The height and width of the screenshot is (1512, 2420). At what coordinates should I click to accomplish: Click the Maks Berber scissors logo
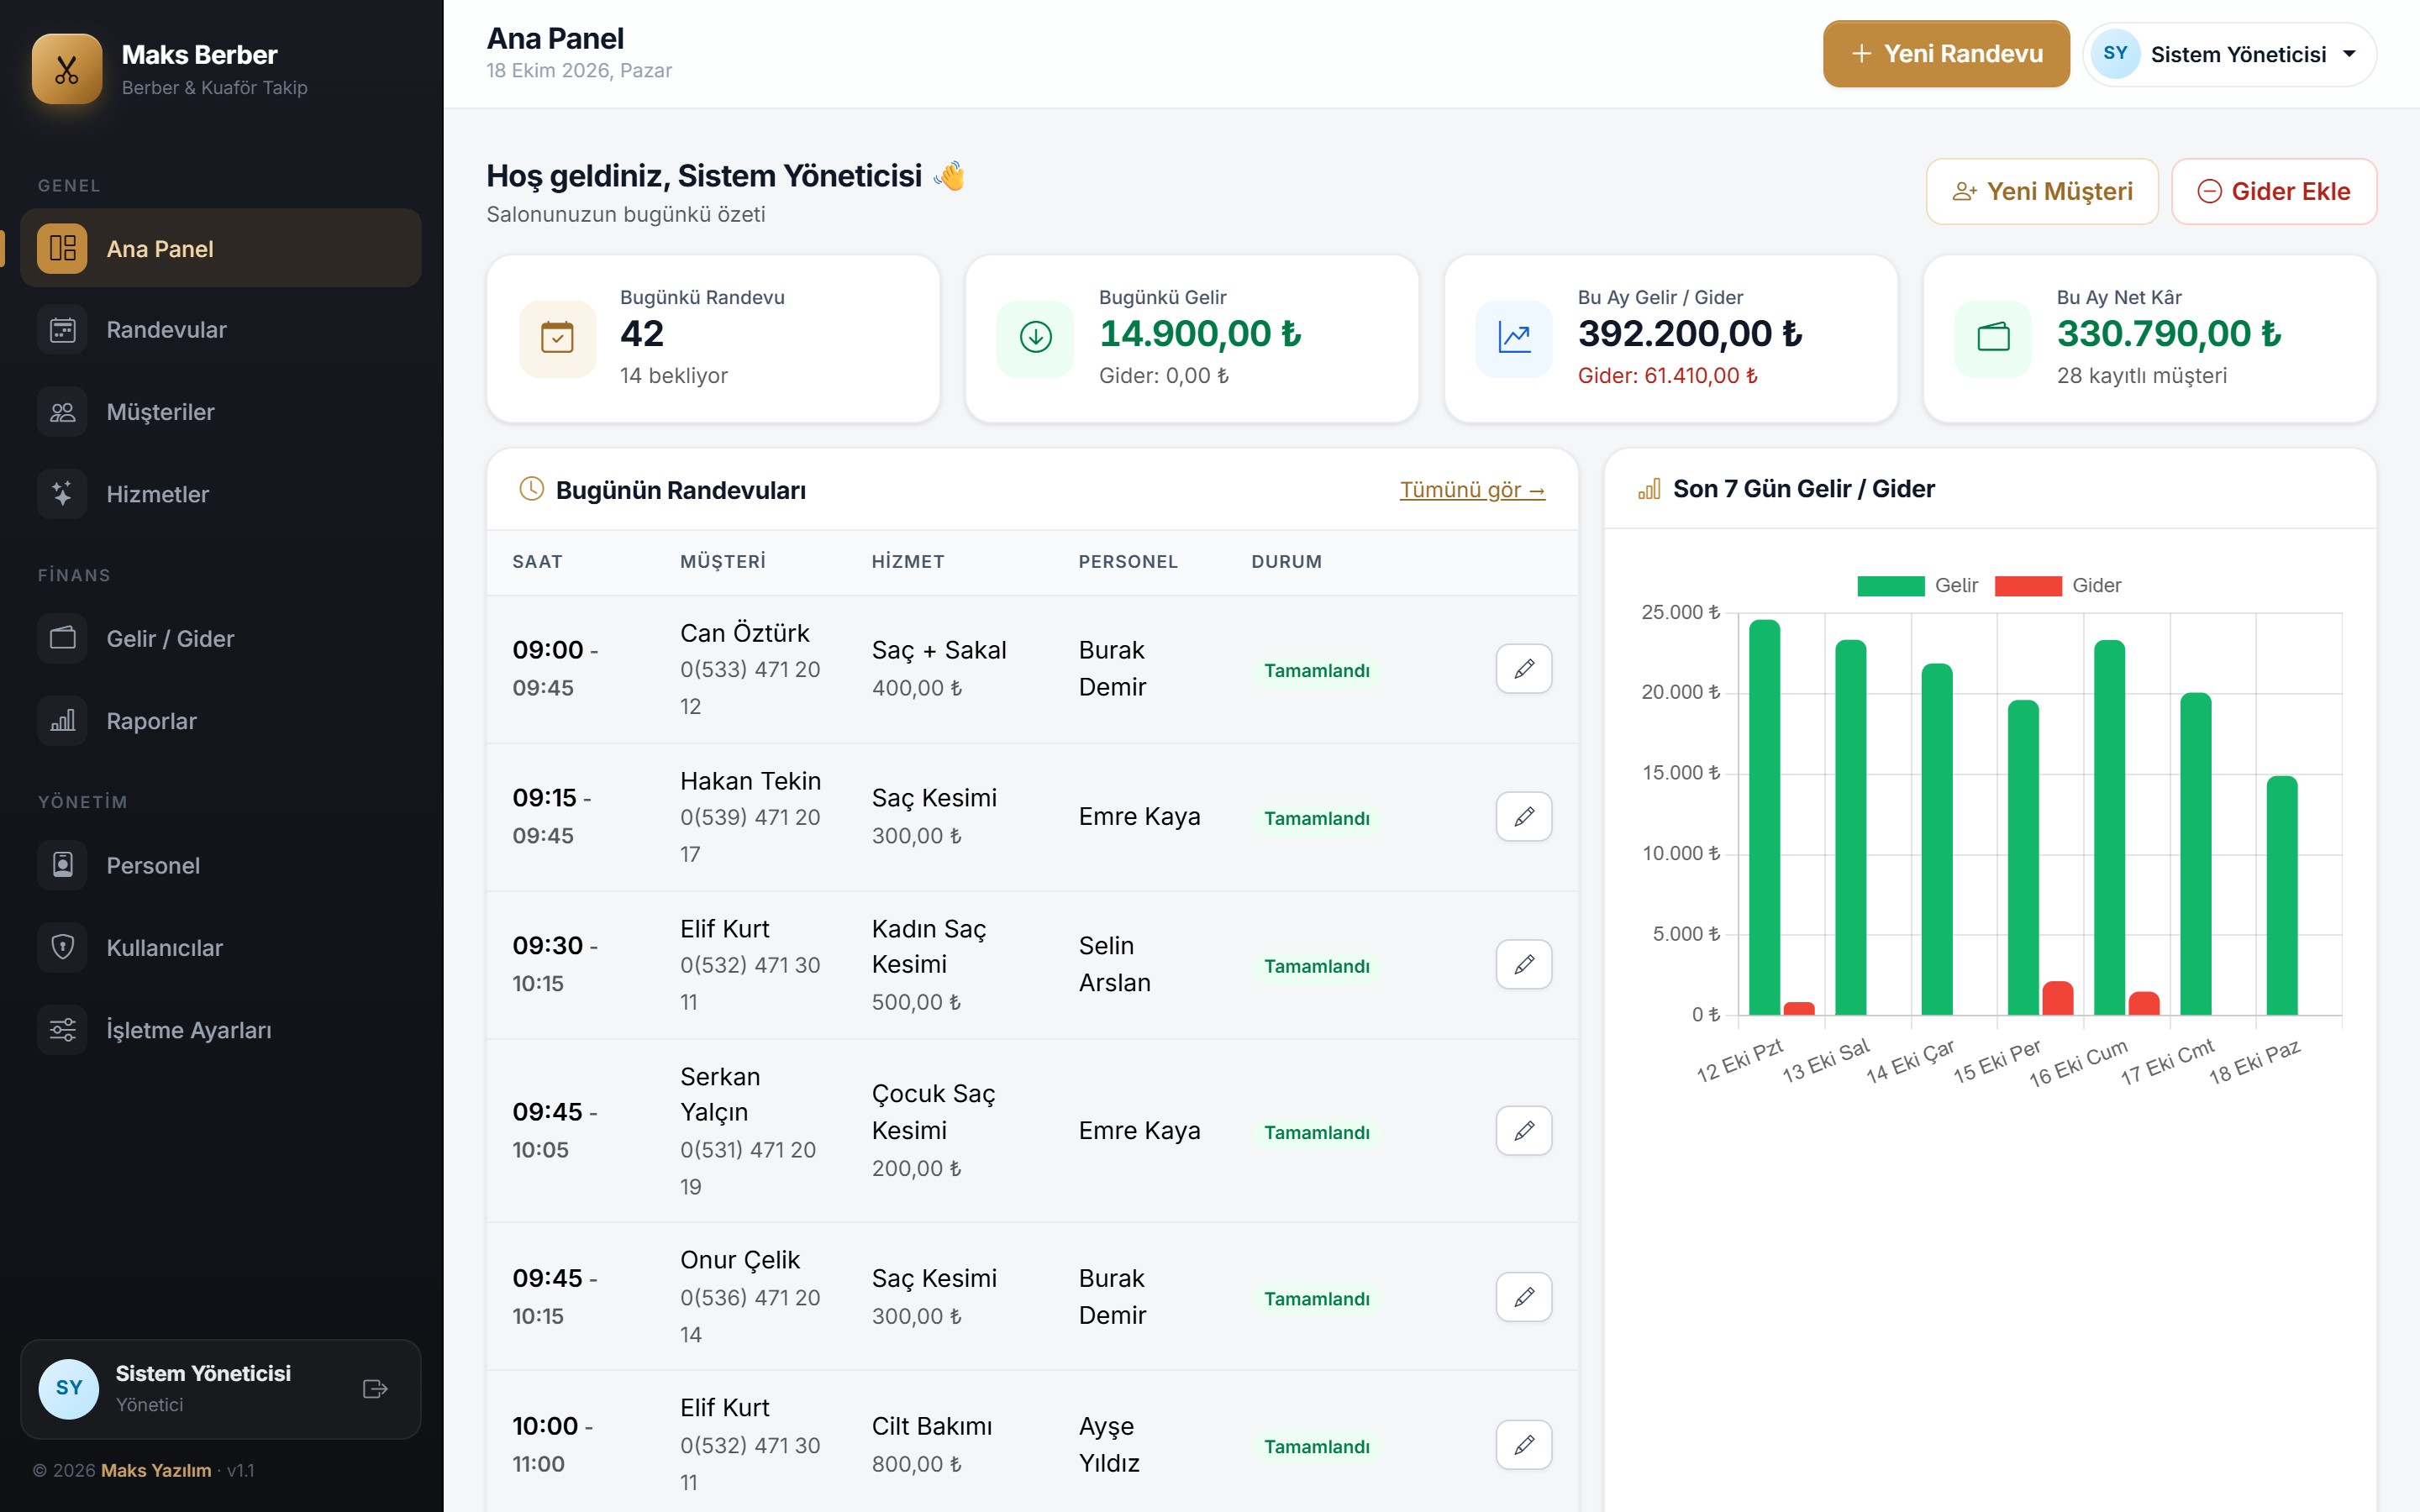coord(67,69)
